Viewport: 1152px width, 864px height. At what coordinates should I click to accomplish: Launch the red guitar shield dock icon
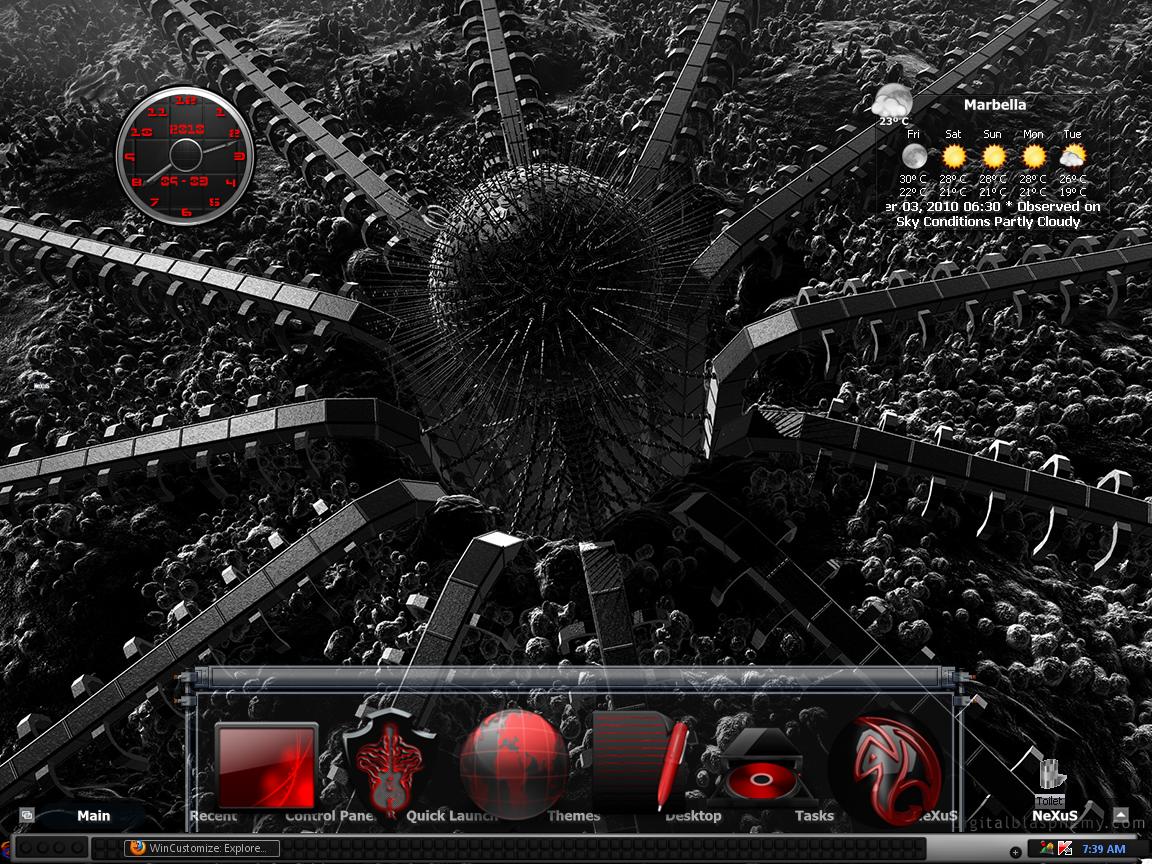[389, 762]
